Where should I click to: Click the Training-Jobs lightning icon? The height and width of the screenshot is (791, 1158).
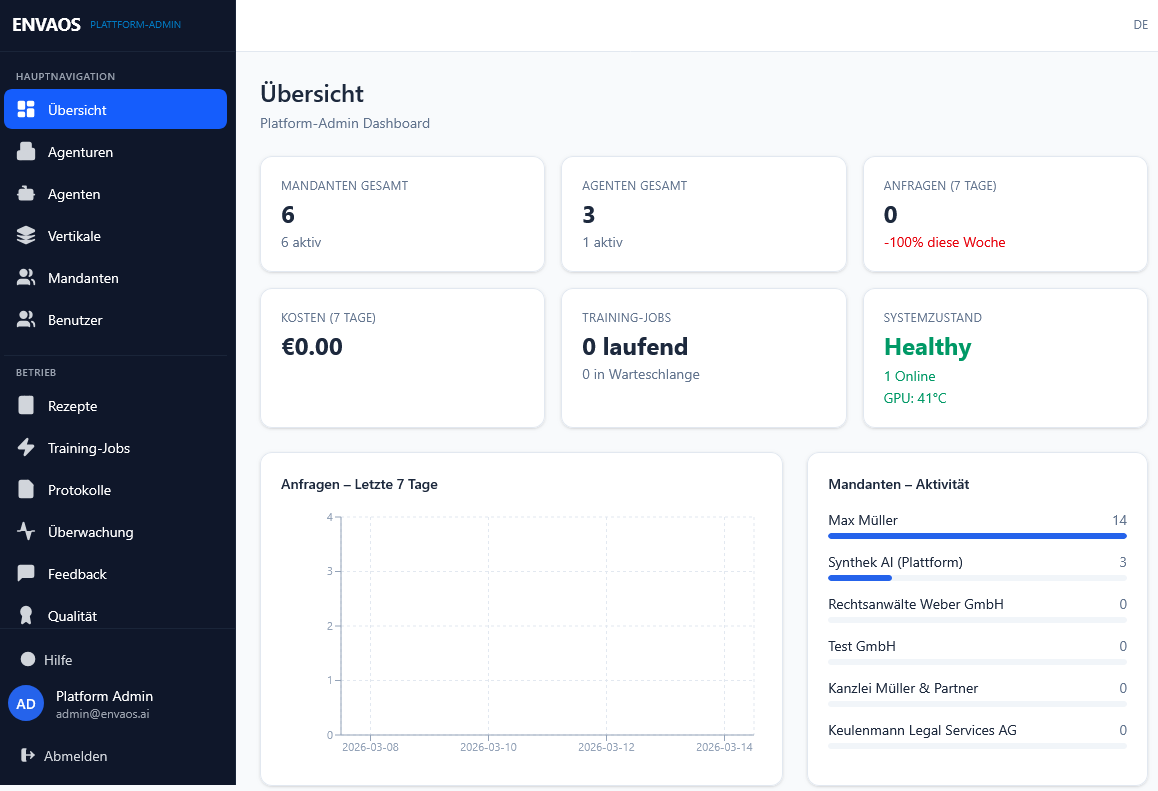click(26, 448)
